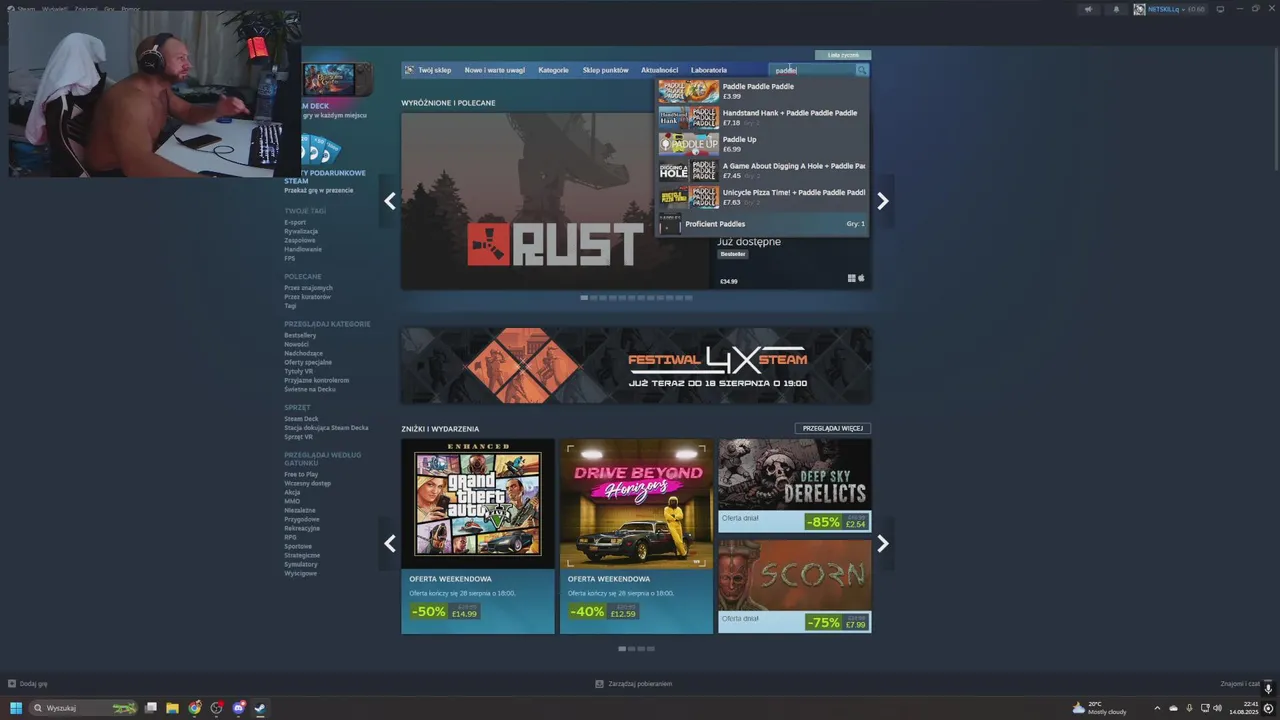The image size is (1280, 720).
Task: Open the 'Festiwal 4X Steam' banner
Action: coord(636,365)
